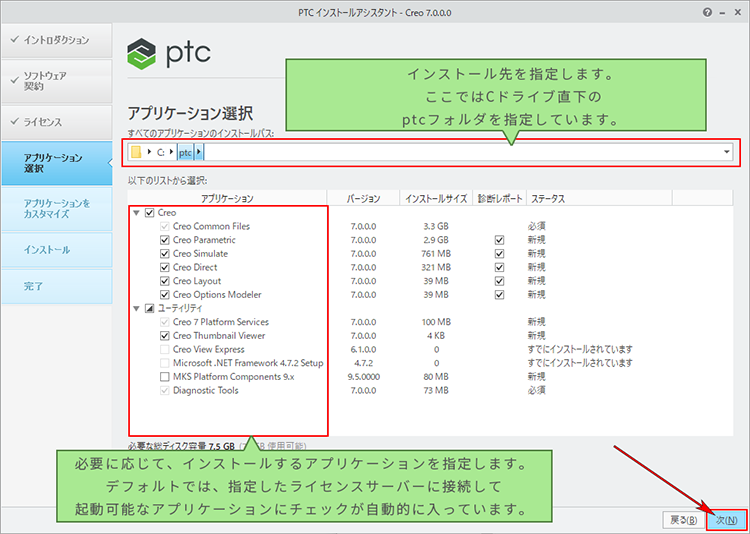Open 完了 step in sidebar
This screenshot has height=534, width=750.
(56, 287)
